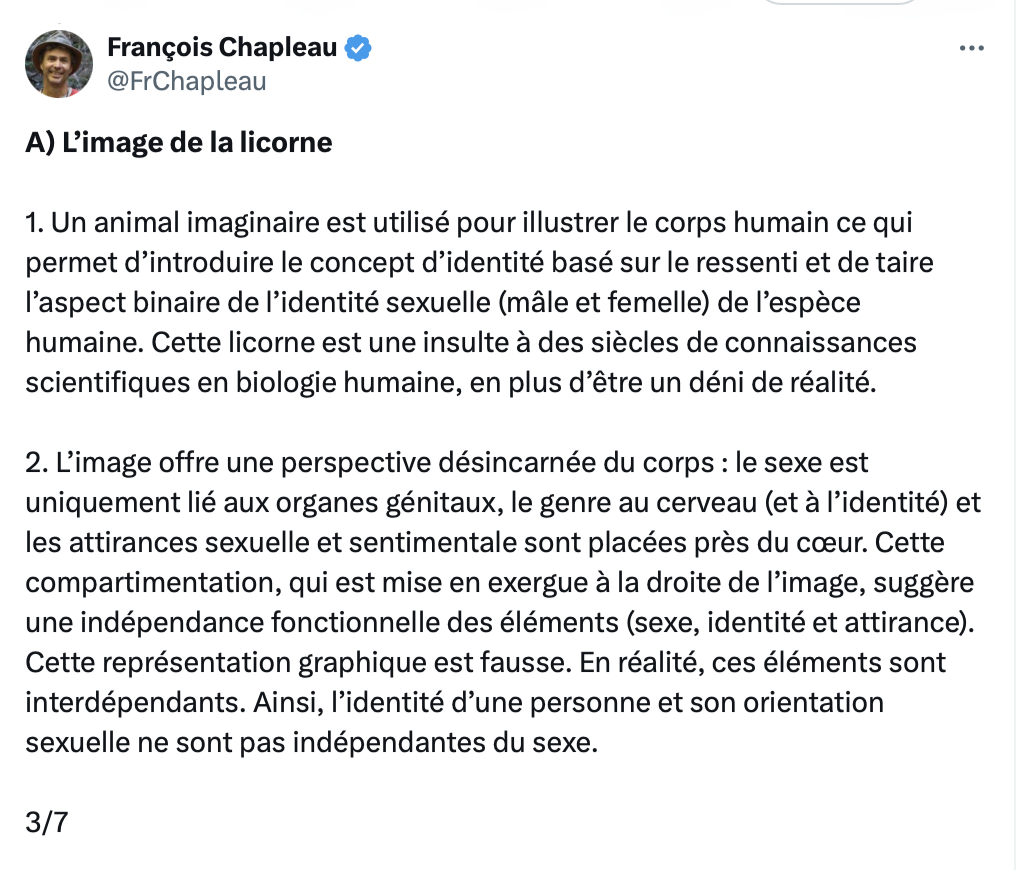
Task: Click the line "humaine. Cette licorne est une insulte"
Action: click(471, 342)
